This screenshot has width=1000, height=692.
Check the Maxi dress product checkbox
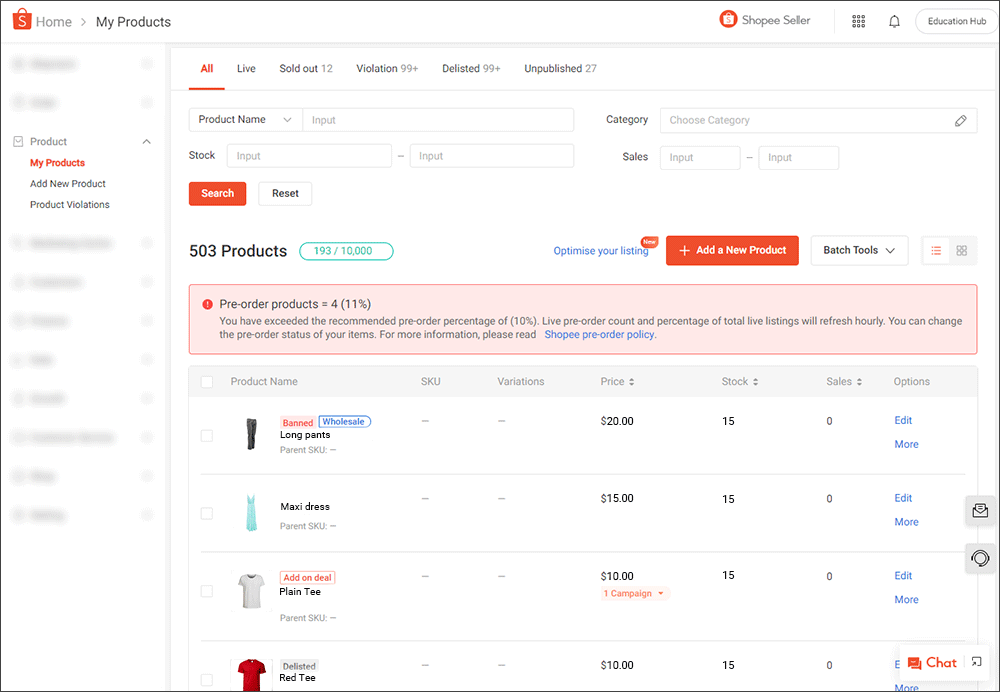point(206,513)
